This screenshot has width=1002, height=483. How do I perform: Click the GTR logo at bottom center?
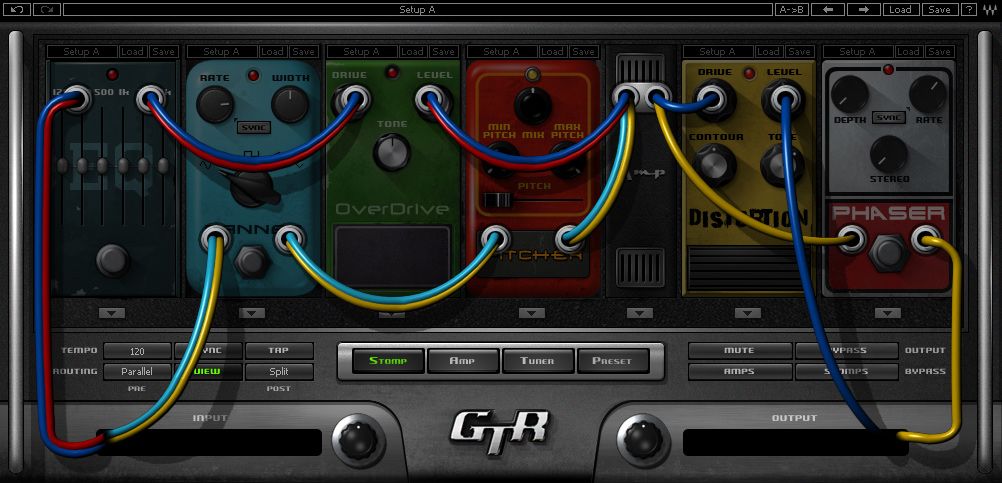(x=499, y=433)
